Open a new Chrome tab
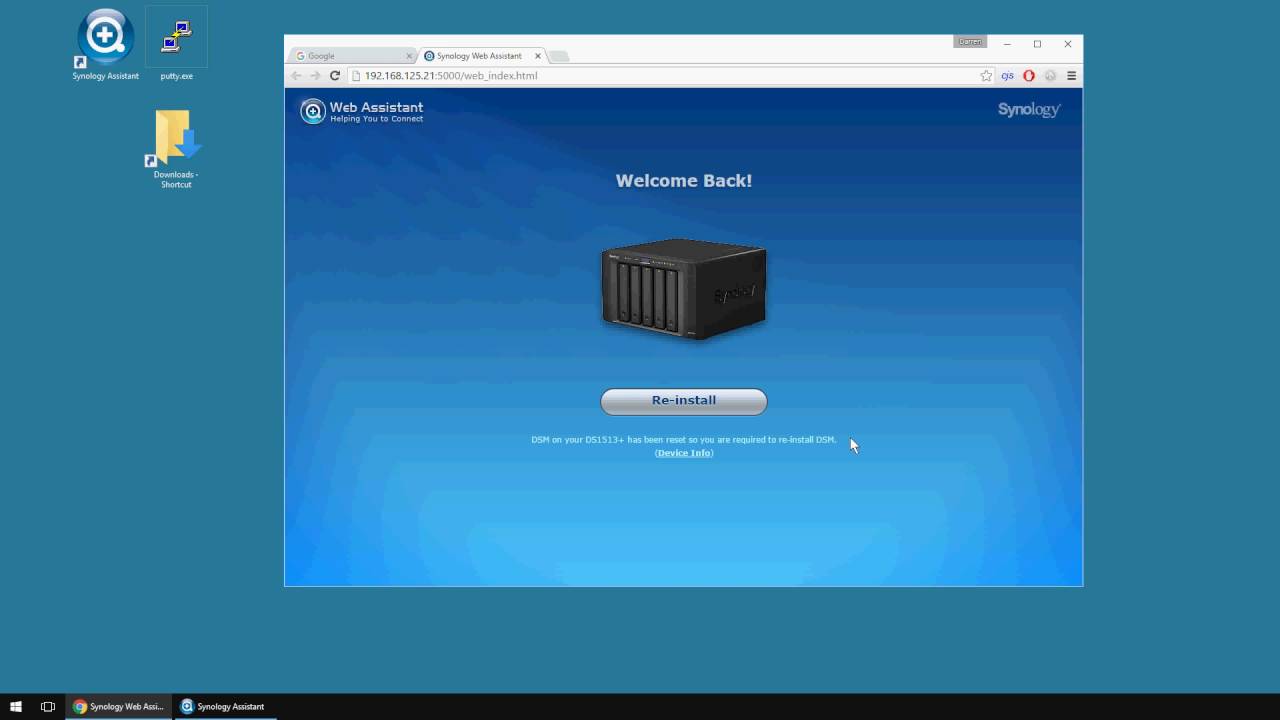This screenshot has height=720, width=1280. pyautogui.click(x=559, y=56)
